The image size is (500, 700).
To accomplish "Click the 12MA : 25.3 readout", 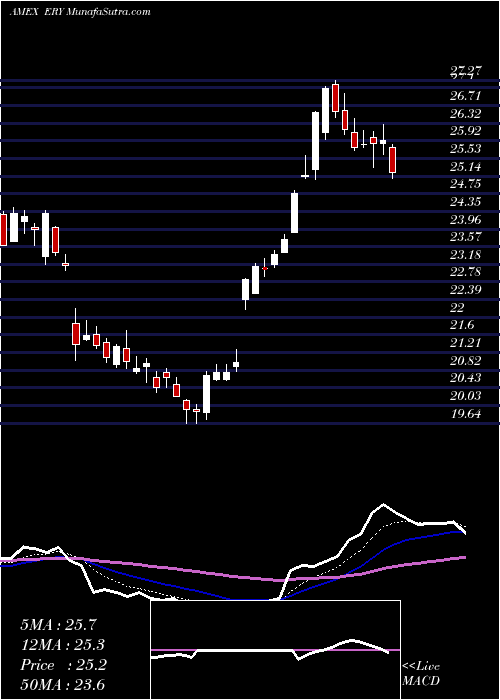I will pyautogui.click(x=63, y=644).
